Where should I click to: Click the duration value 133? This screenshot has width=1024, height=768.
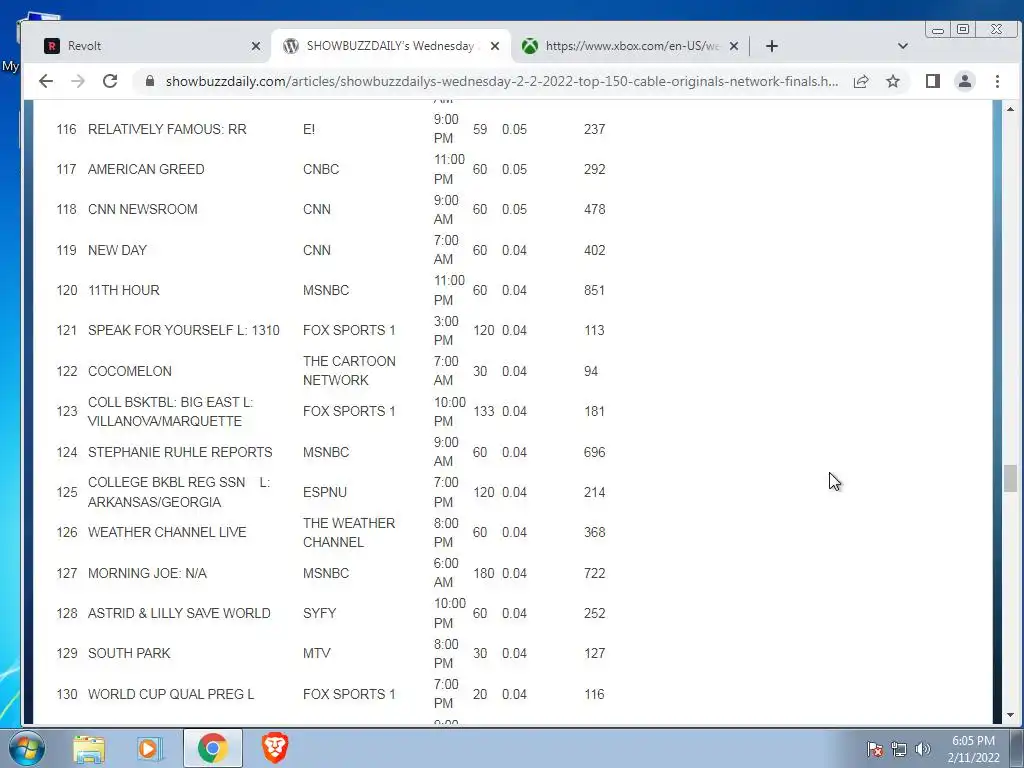[x=483, y=411]
